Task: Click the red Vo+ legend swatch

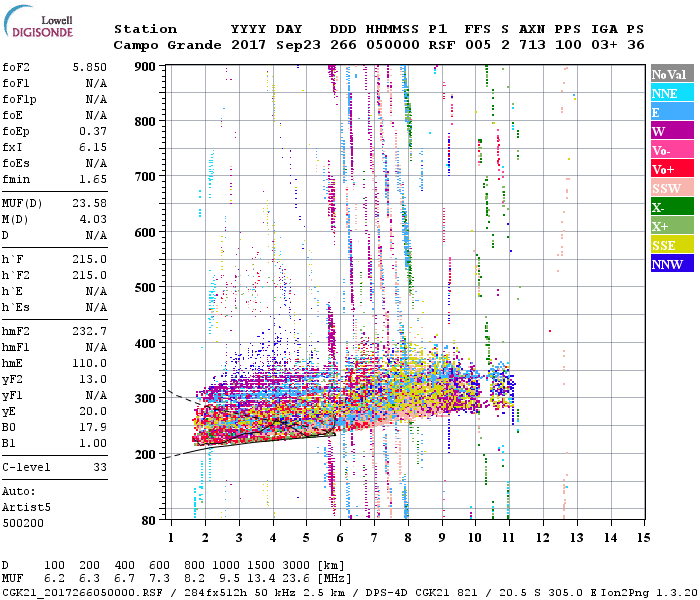Action: pyautogui.click(x=672, y=170)
